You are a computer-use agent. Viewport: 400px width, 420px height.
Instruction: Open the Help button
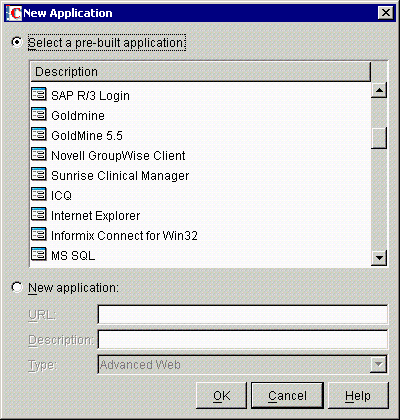358,396
